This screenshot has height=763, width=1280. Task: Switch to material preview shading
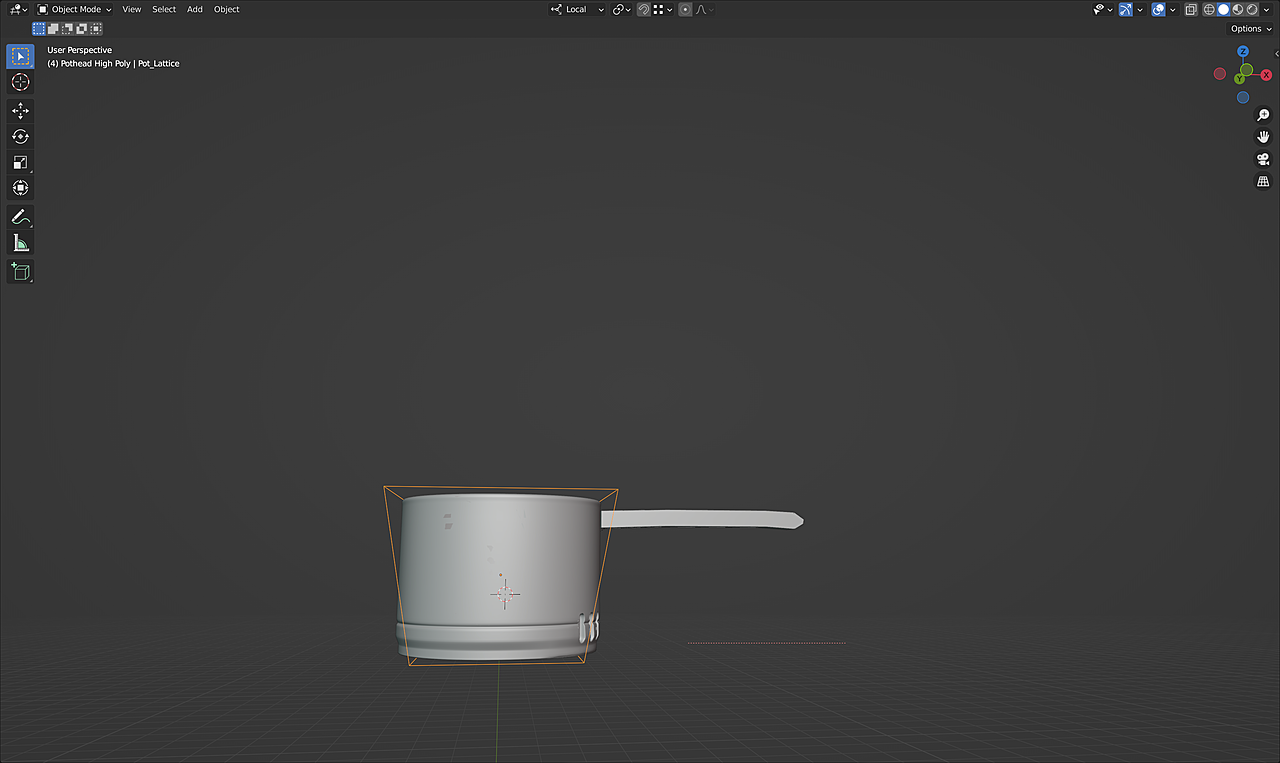[x=1237, y=9]
